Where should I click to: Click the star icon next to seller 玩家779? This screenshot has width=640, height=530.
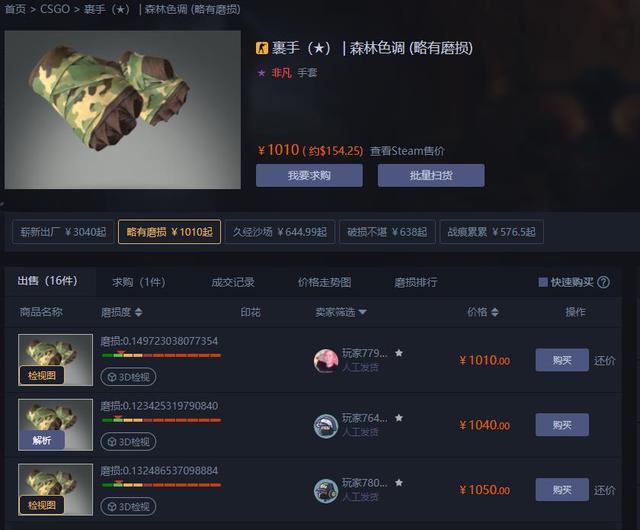click(x=399, y=353)
